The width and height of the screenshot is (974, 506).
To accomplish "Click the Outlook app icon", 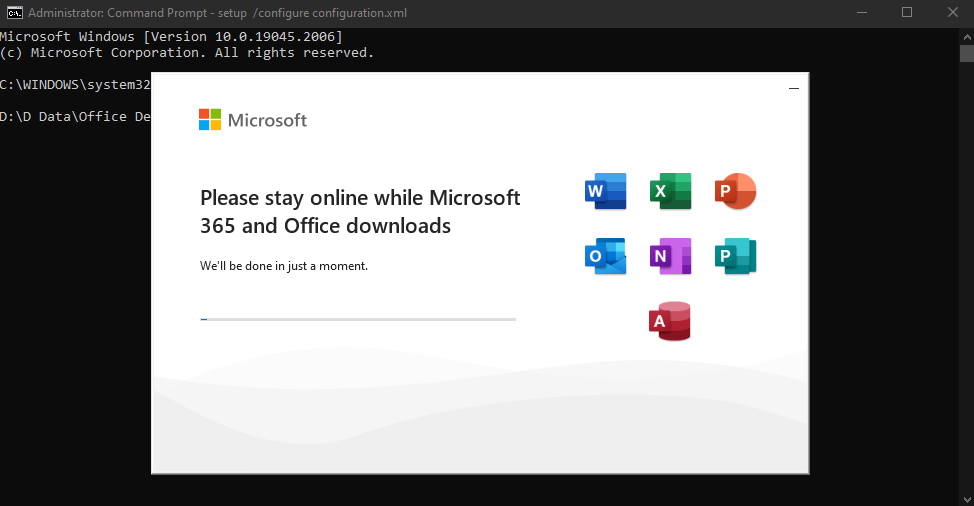I will click(x=606, y=256).
